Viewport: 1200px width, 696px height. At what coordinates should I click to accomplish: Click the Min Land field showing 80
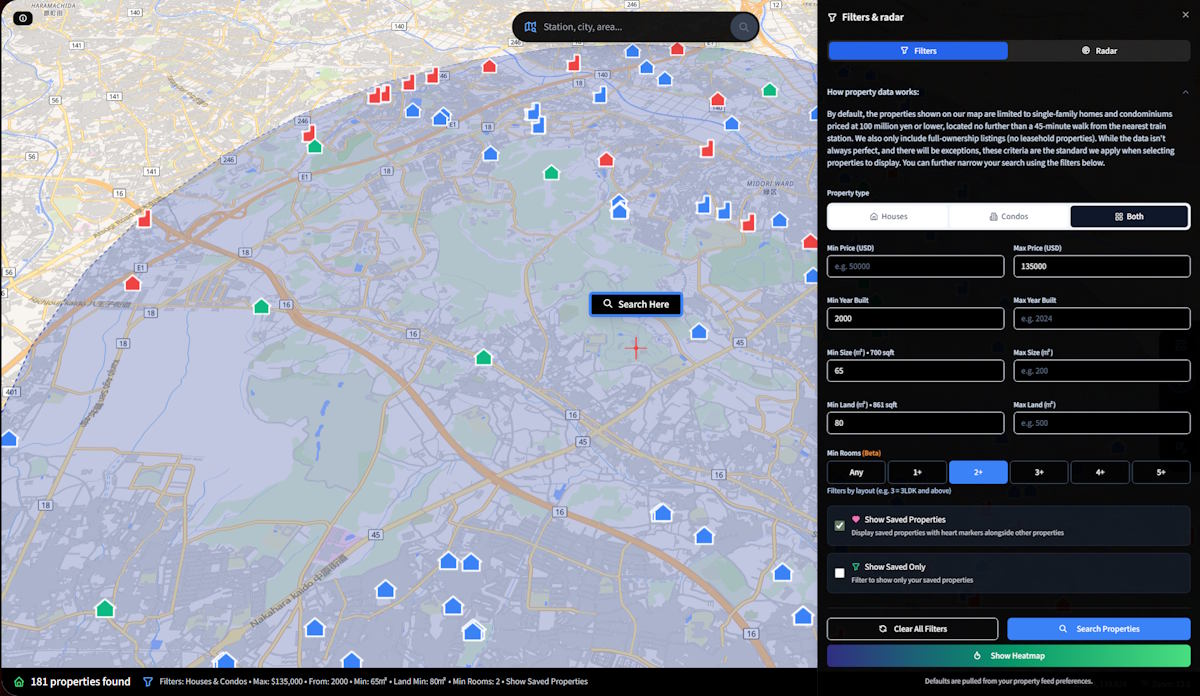pos(915,423)
